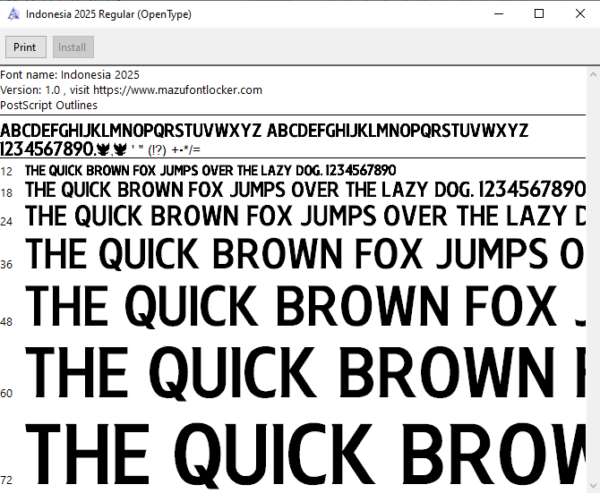Click the size 36 sample label
The height and width of the screenshot is (493, 600).
(x=7, y=264)
